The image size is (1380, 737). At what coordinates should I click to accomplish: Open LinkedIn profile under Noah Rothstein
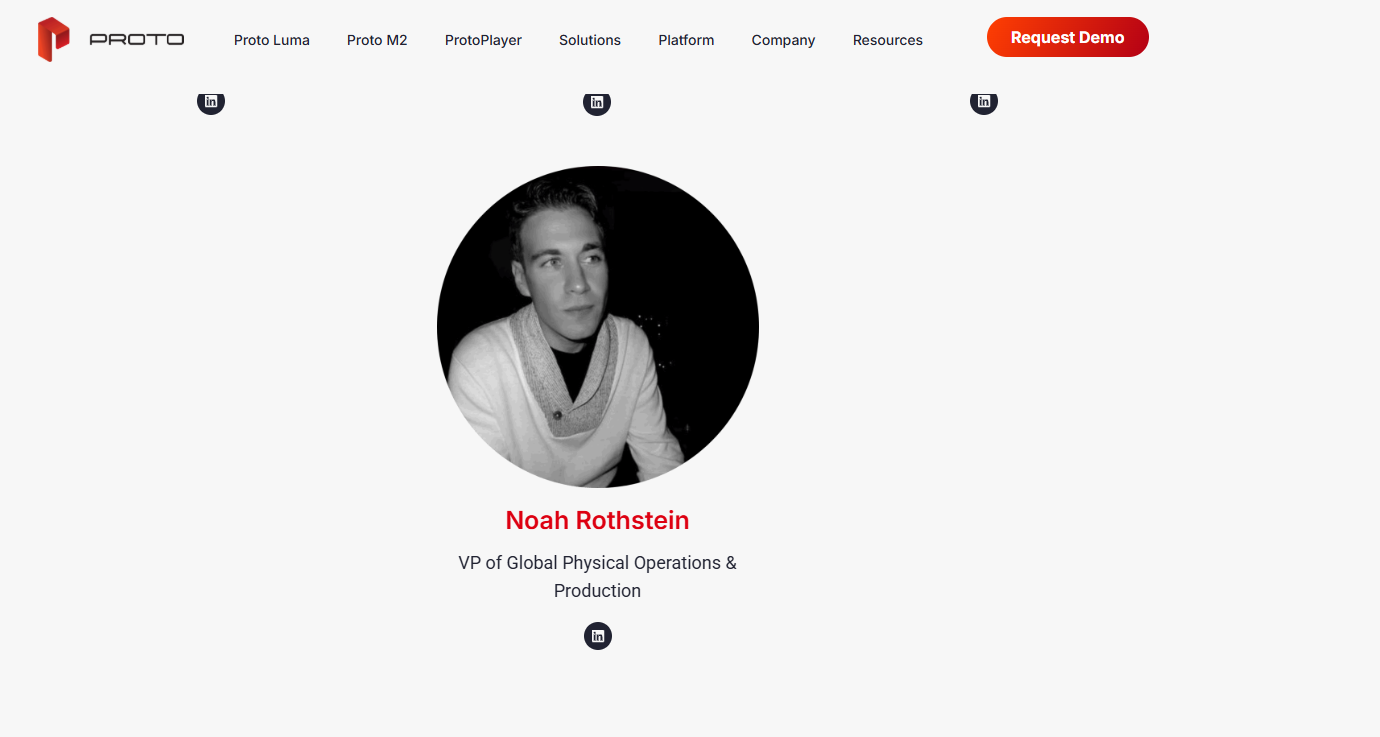pyautogui.click(x=598, y=636)
